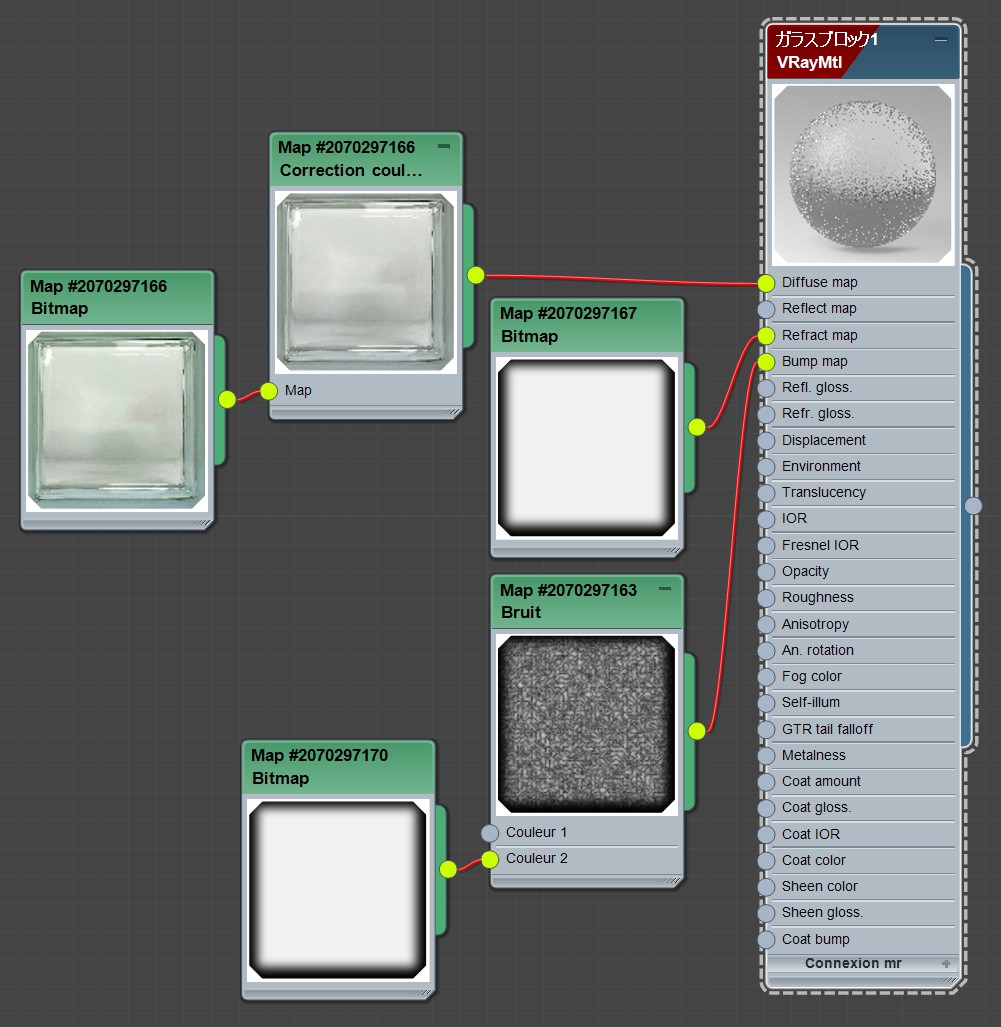Select the VRayMtl sphere preview thumbnail
This screenshot has height=1027, width=1001.
[862, 174]
